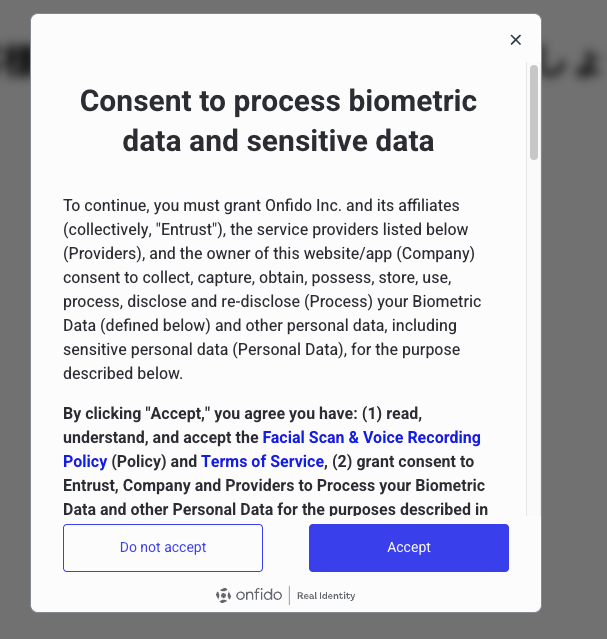607x639 pixels.
Task: Click the Onfido circular logo icon
Action: click(223, 595)
